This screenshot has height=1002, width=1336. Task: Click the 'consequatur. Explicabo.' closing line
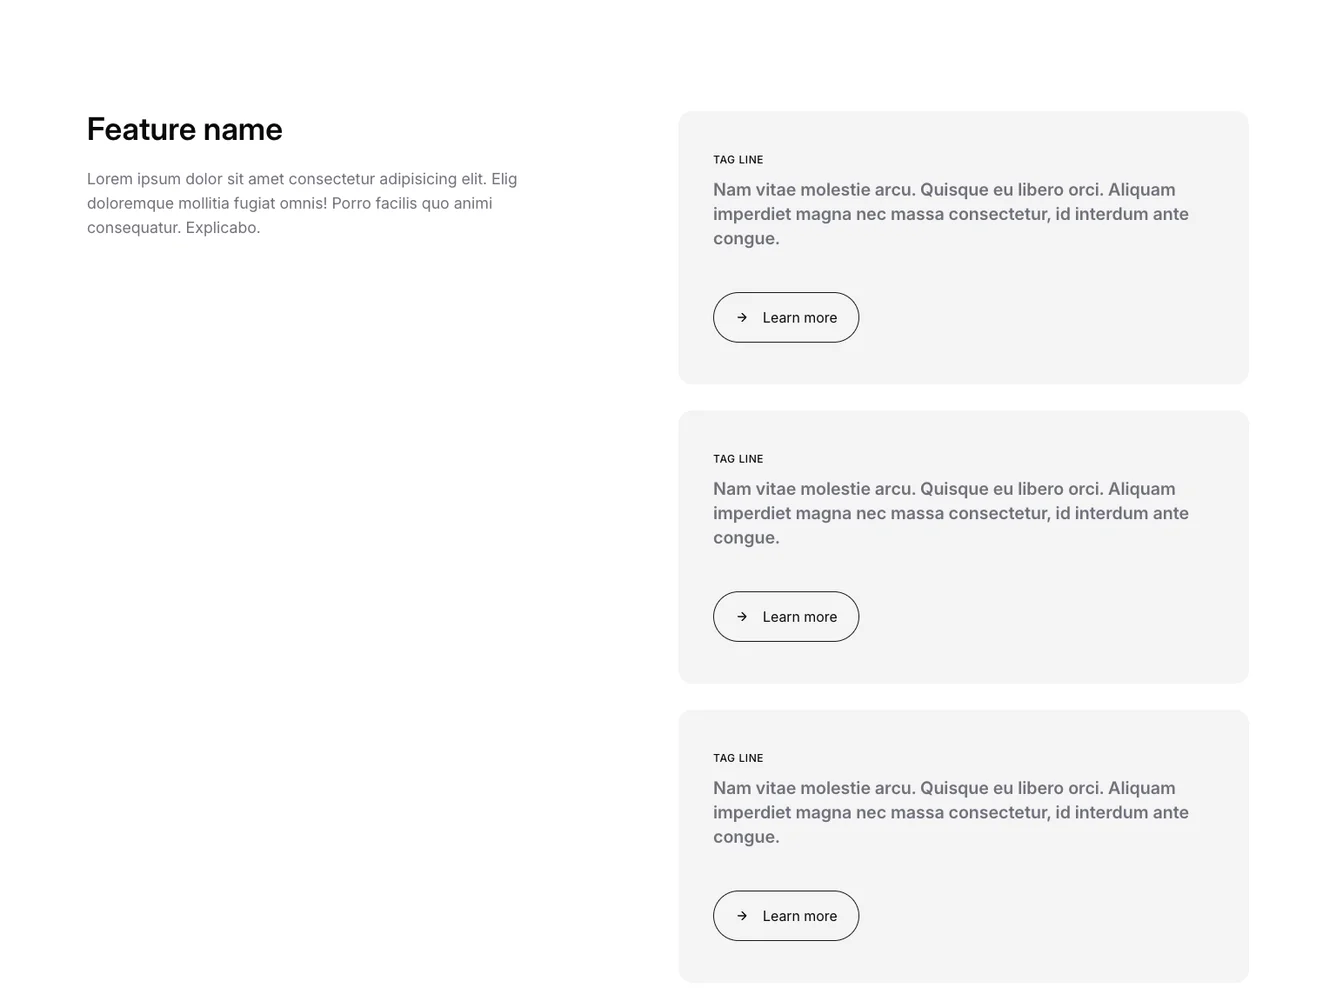(x=173, y=228)
